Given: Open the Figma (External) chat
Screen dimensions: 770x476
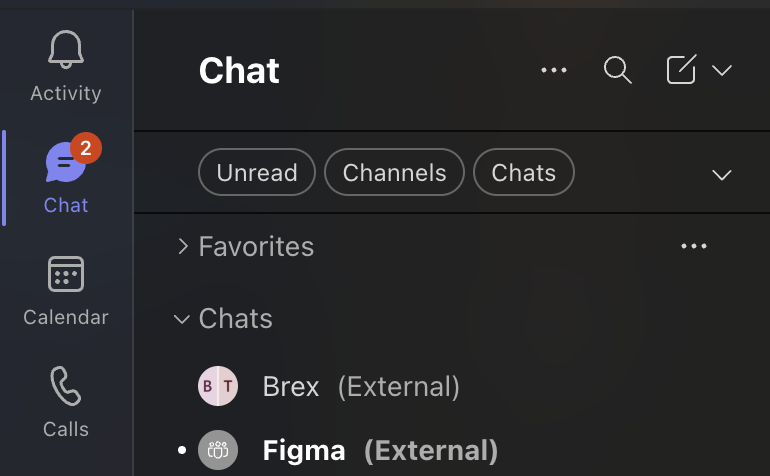Looking at the screenshot, I should point(380,450).
